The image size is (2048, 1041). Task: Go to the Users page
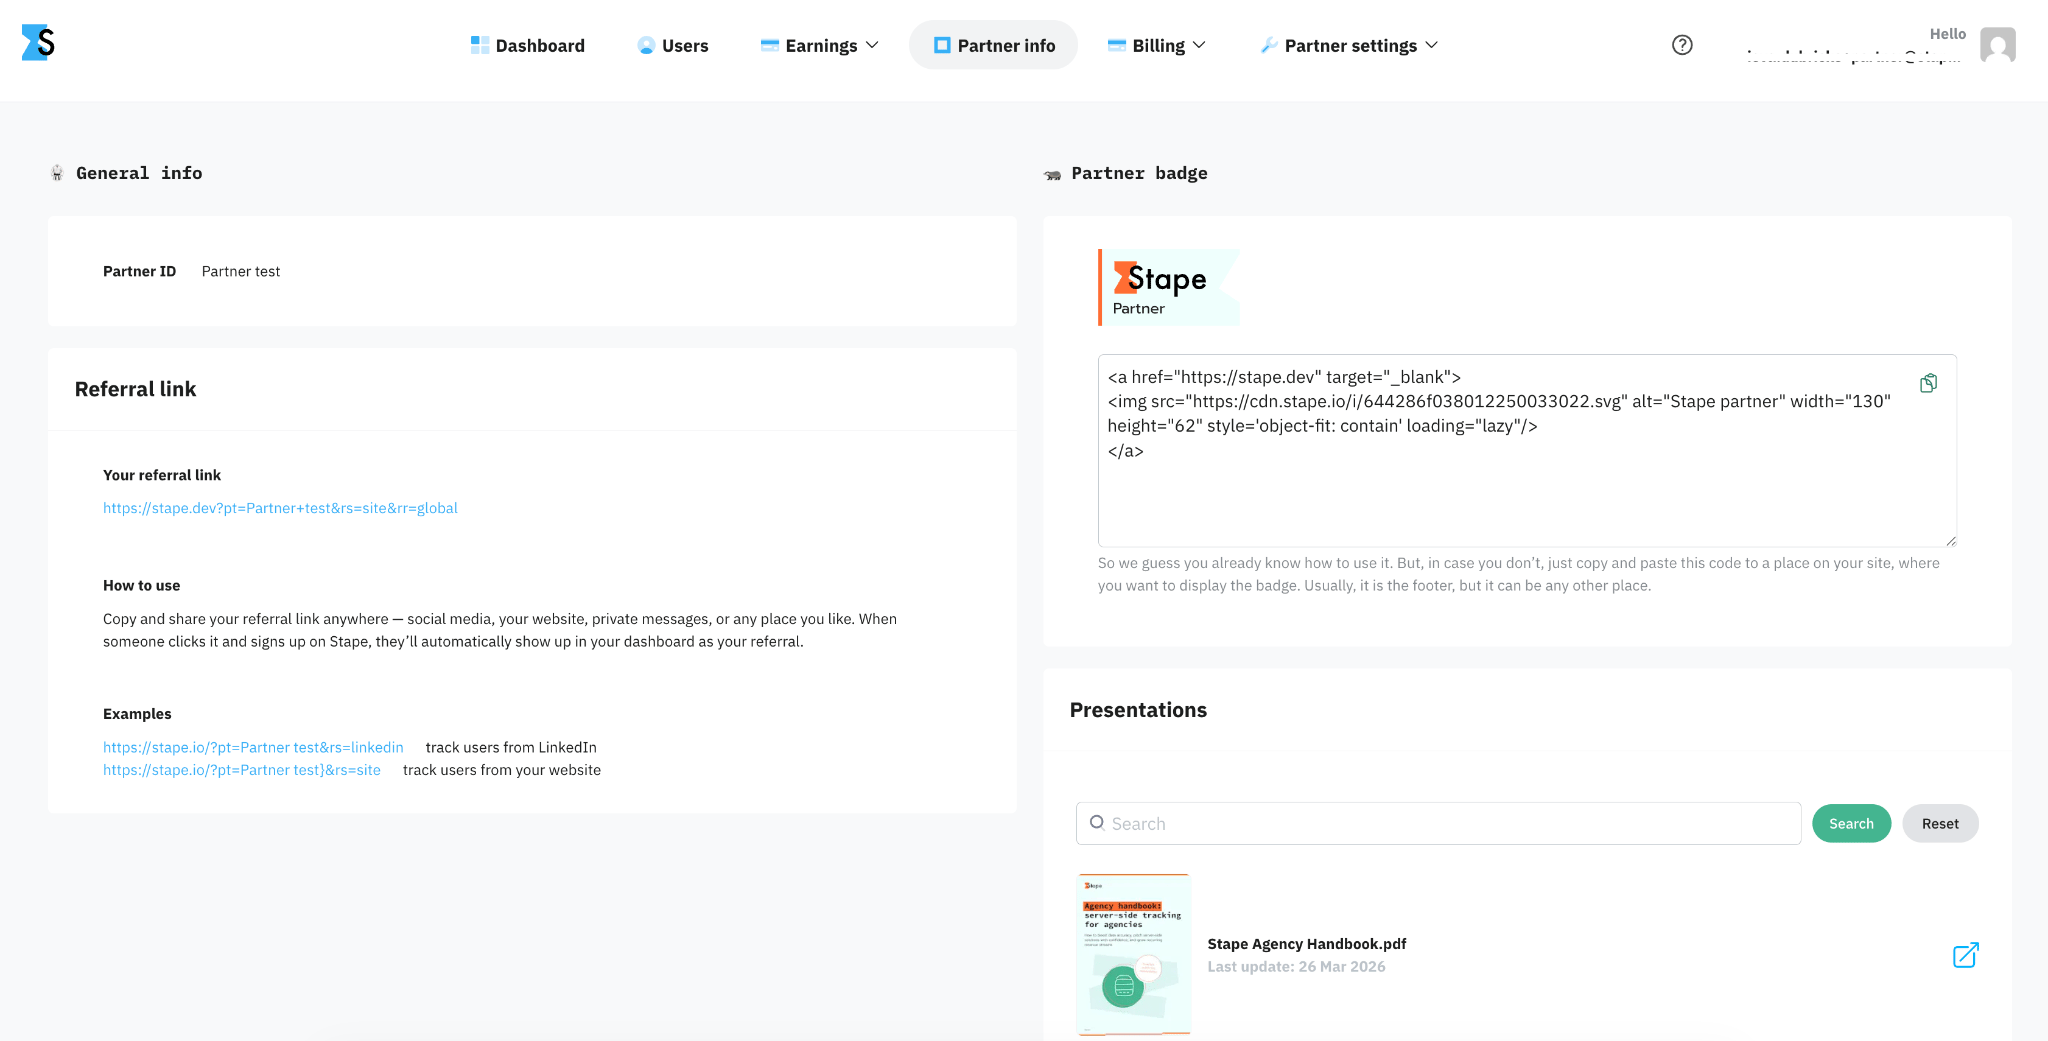(x=673, y=45)
